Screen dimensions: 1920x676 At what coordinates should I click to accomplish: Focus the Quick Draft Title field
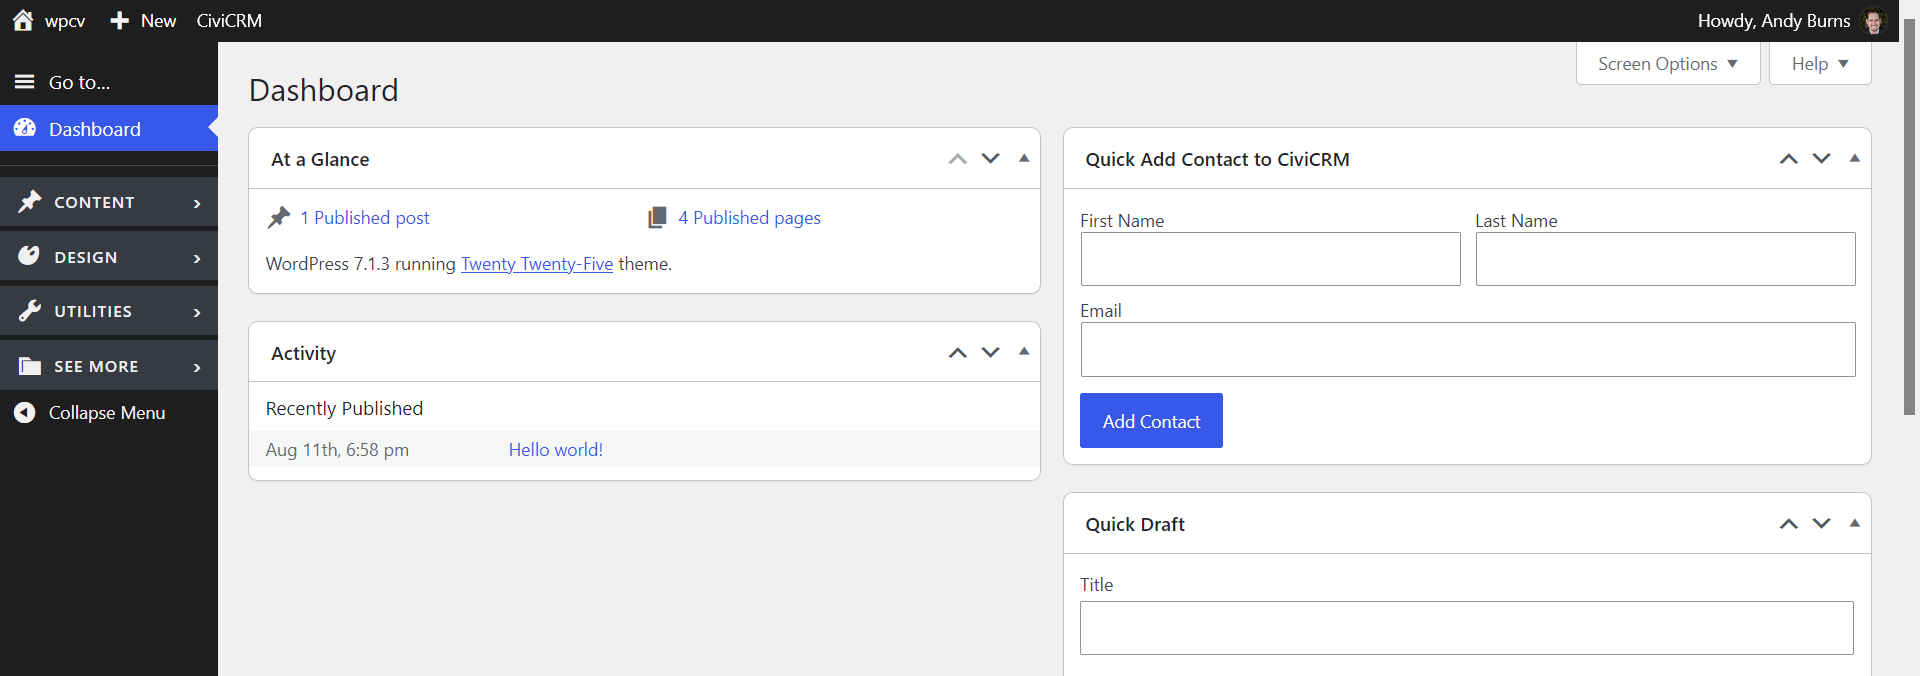tap(1467, 628)
